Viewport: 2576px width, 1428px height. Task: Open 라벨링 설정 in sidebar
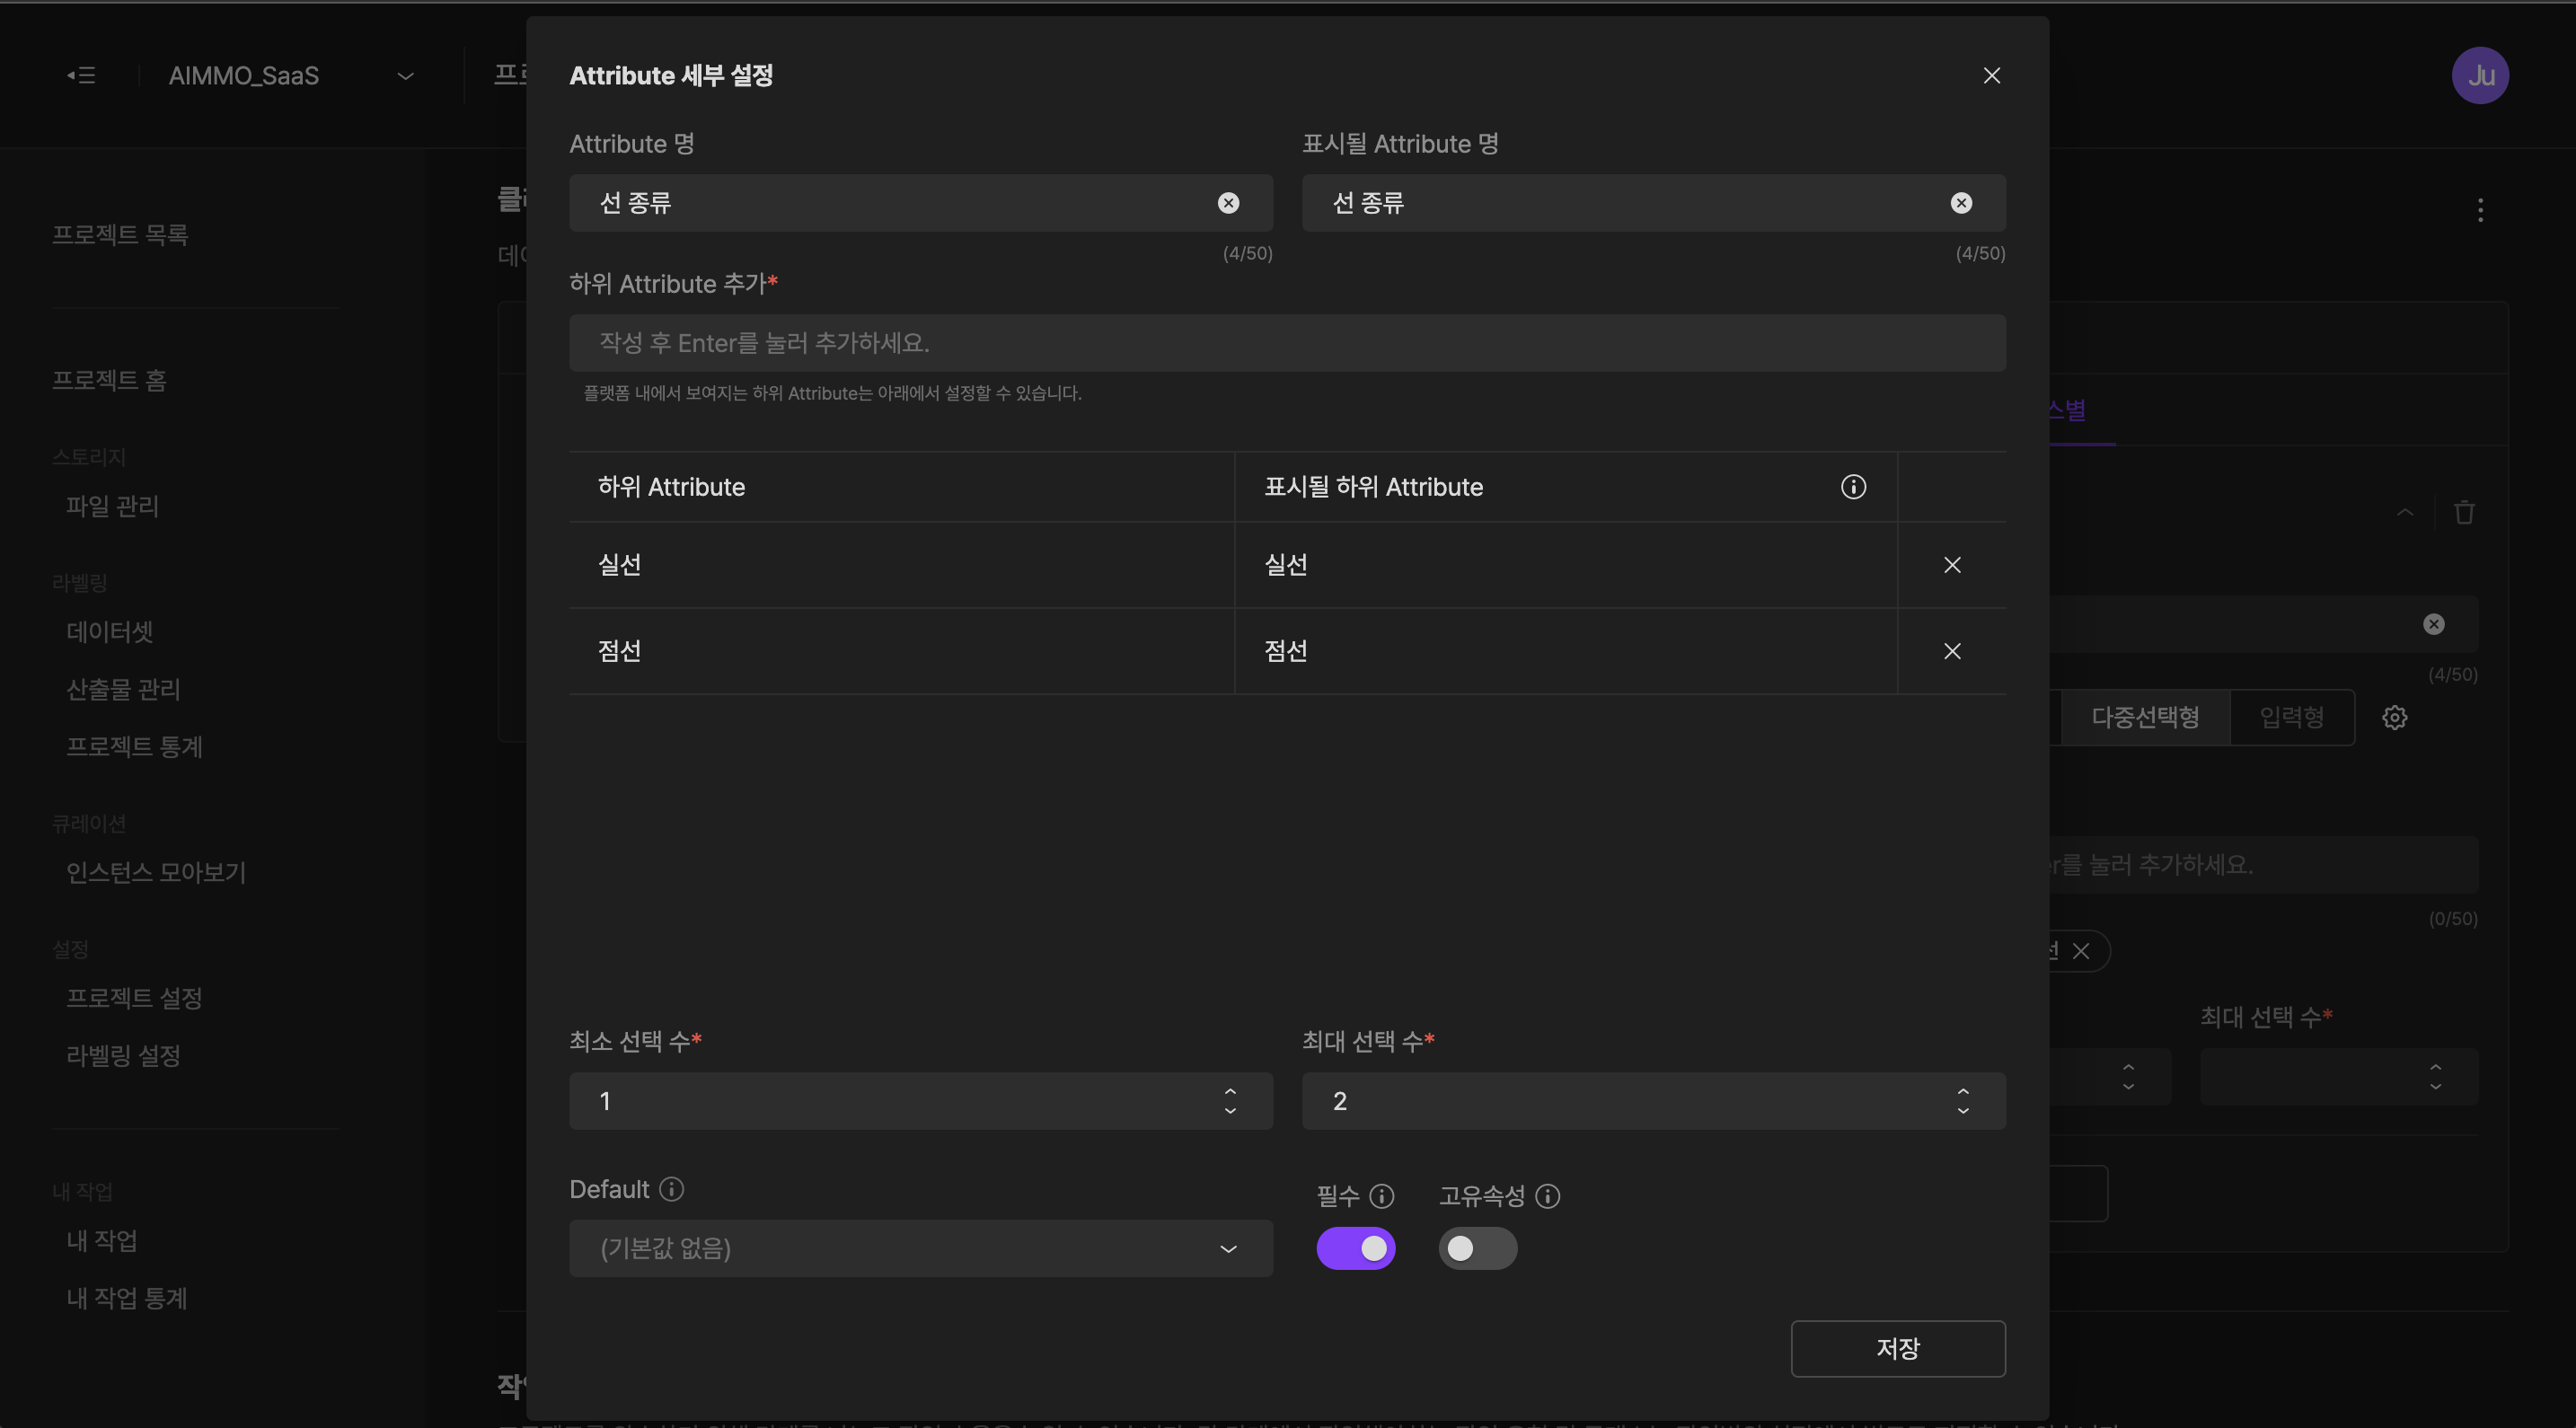click(x=123, y=1055)
